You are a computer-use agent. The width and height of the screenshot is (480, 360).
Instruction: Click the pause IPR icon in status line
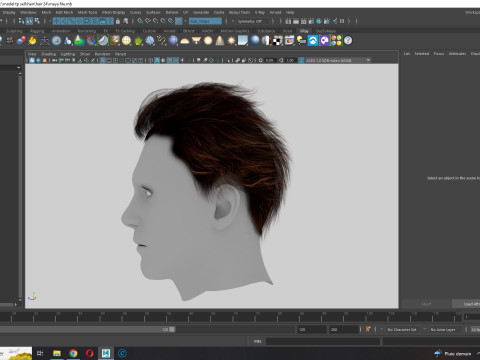pyautogui.click(x=342, y=21)
